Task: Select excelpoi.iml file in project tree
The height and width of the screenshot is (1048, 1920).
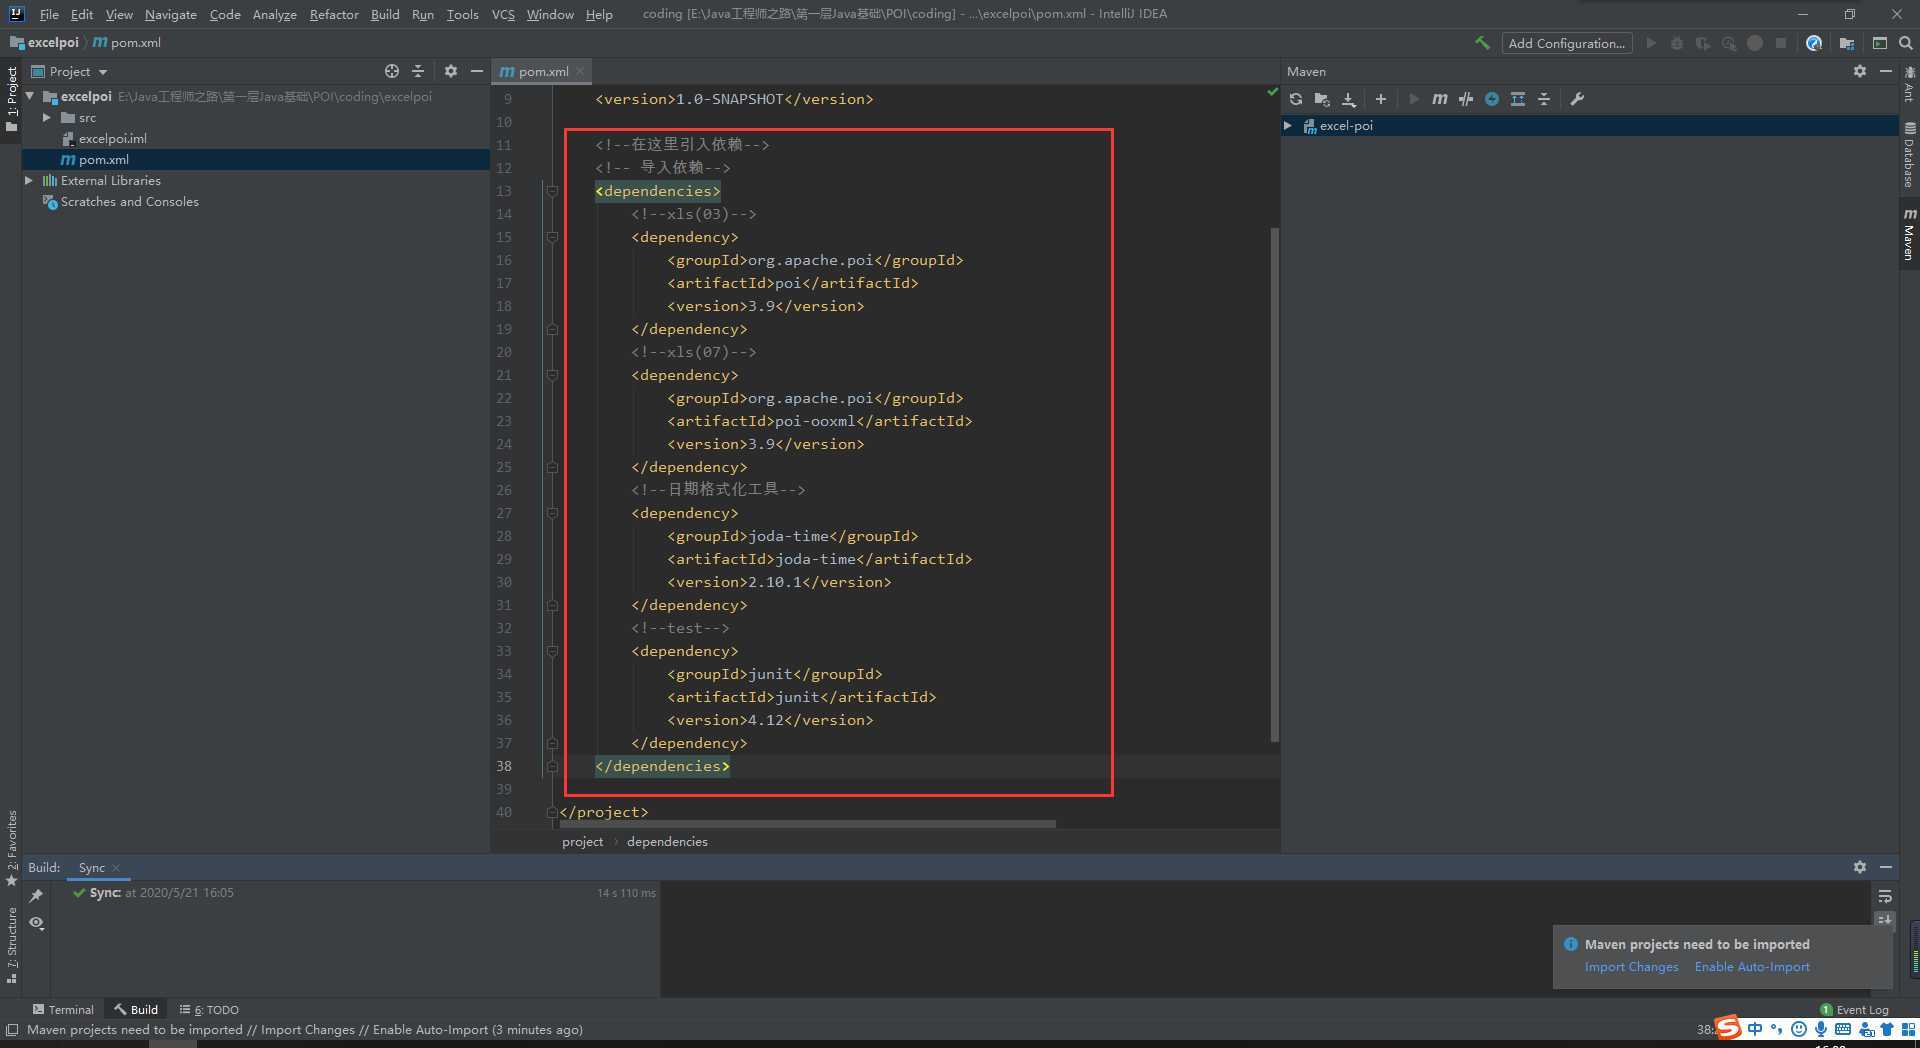Action: click(x=112, y=139)
